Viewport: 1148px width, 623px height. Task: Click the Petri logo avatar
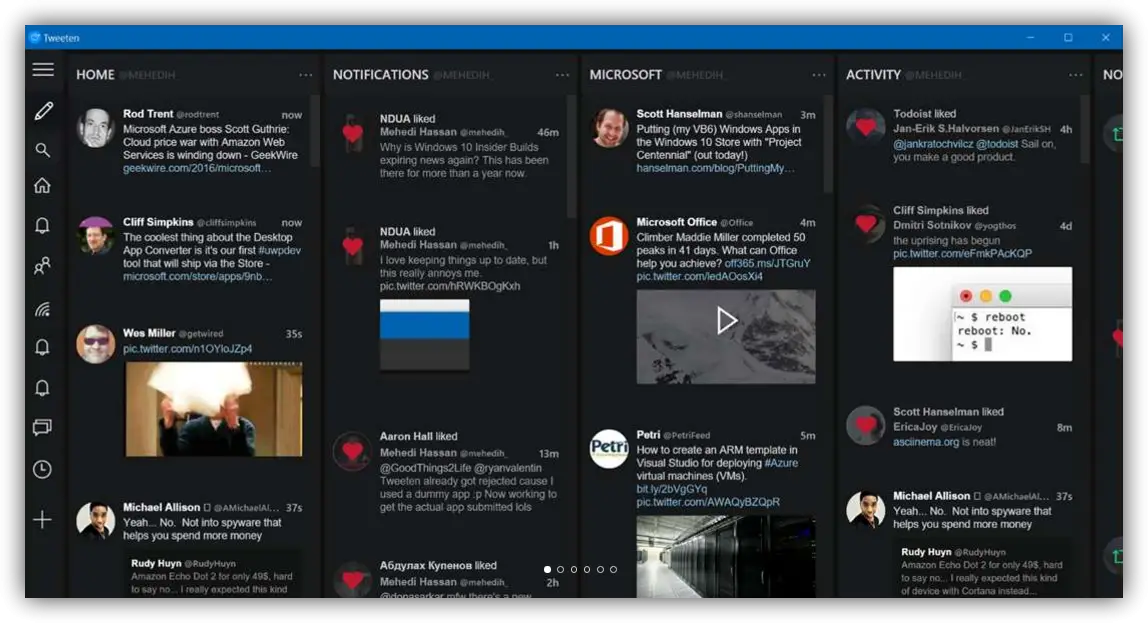tap(609, 448)
